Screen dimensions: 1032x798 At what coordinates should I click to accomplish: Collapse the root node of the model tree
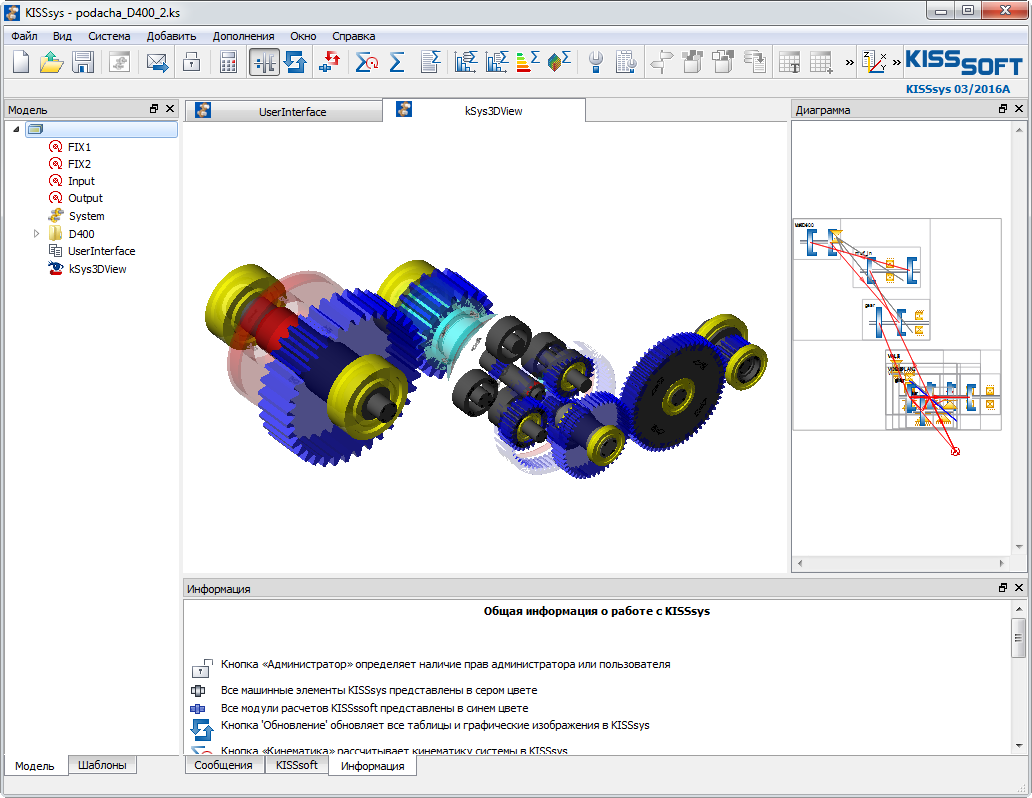click(x=16, y=129)
